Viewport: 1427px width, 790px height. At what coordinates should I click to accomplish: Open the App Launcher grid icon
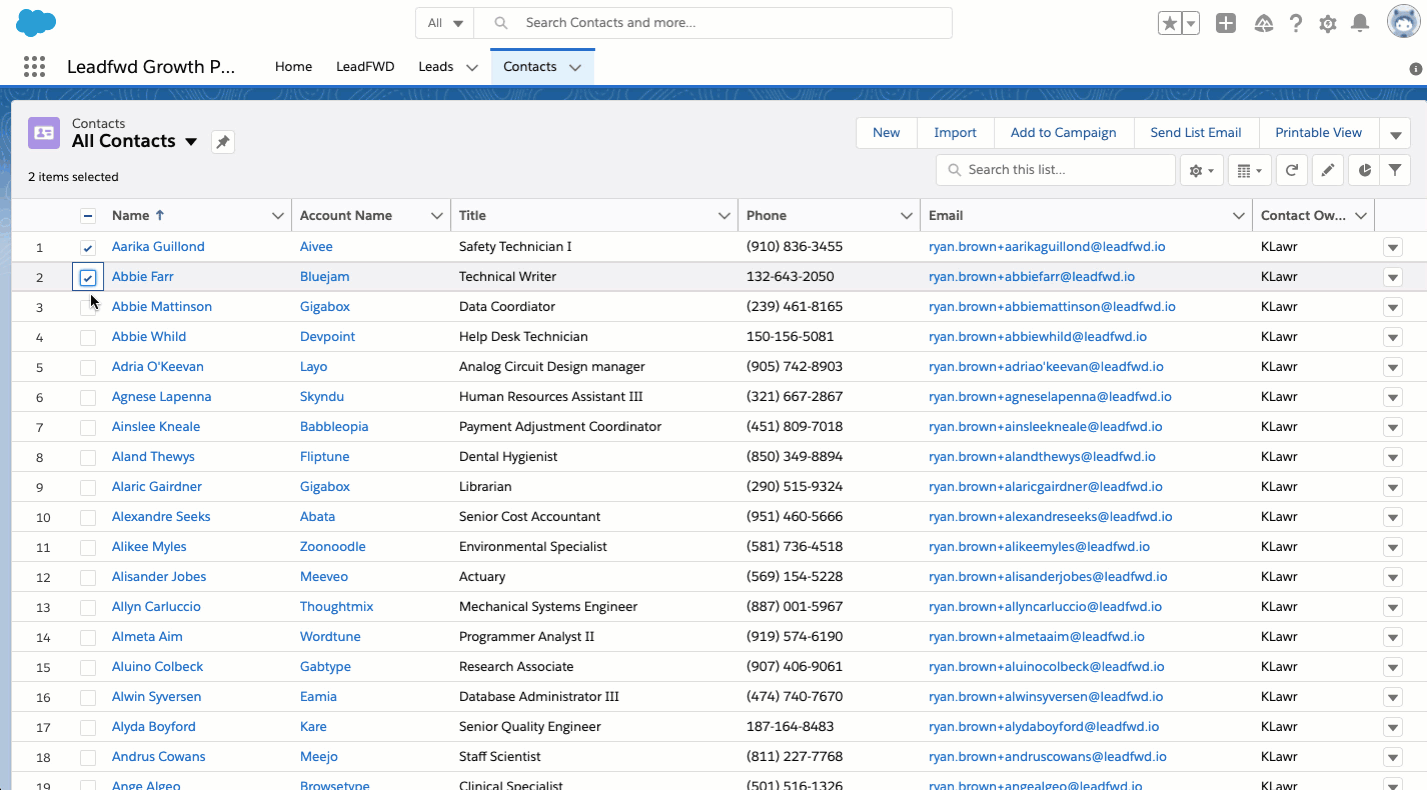coord(34,66)
